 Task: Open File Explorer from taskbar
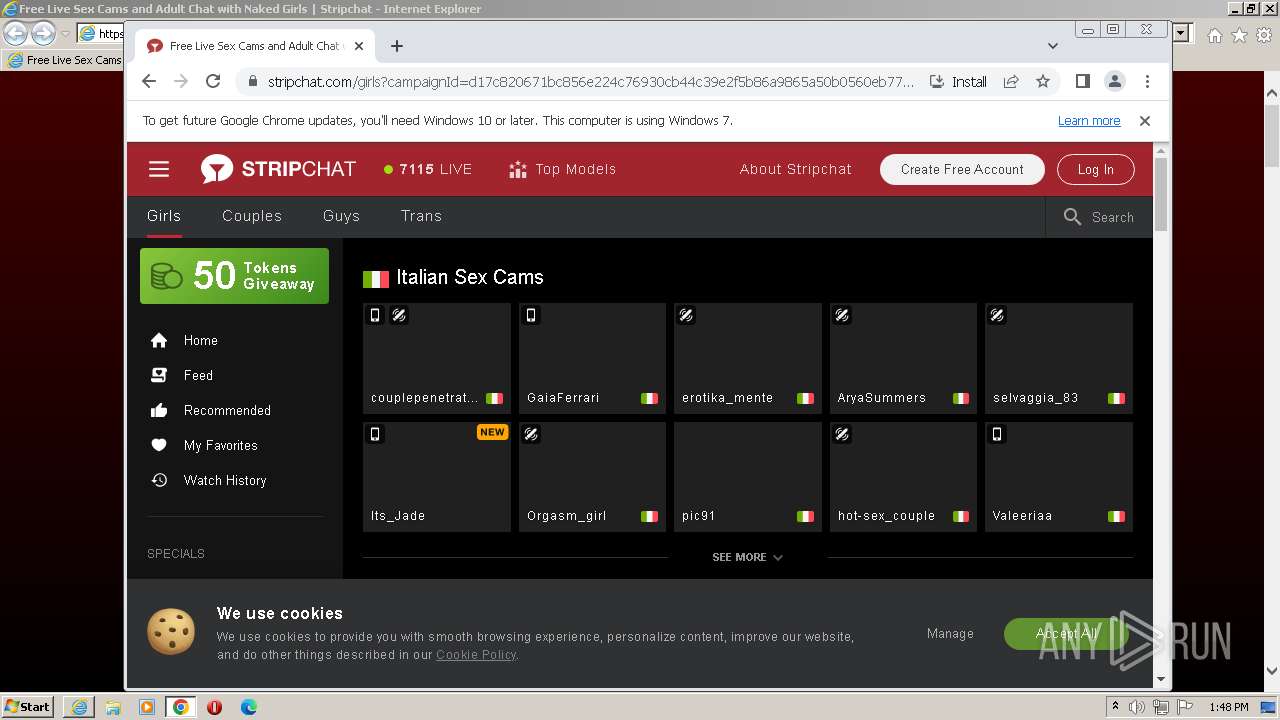click(113, 707)
